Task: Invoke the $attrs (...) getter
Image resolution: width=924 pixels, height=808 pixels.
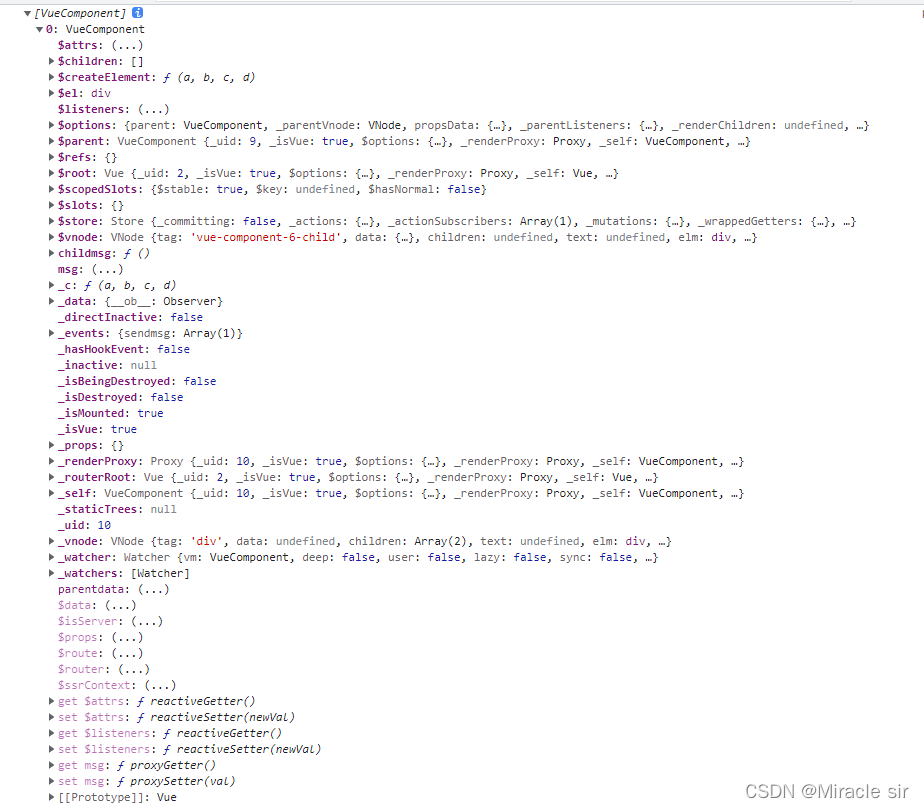Action: tap(127, 45)
